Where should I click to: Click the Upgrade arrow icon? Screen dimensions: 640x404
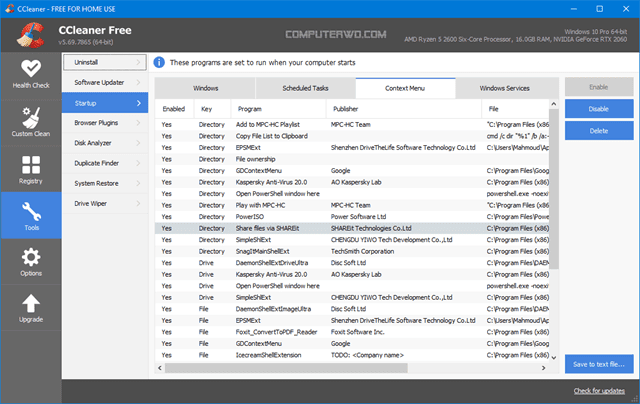(31, 304)
